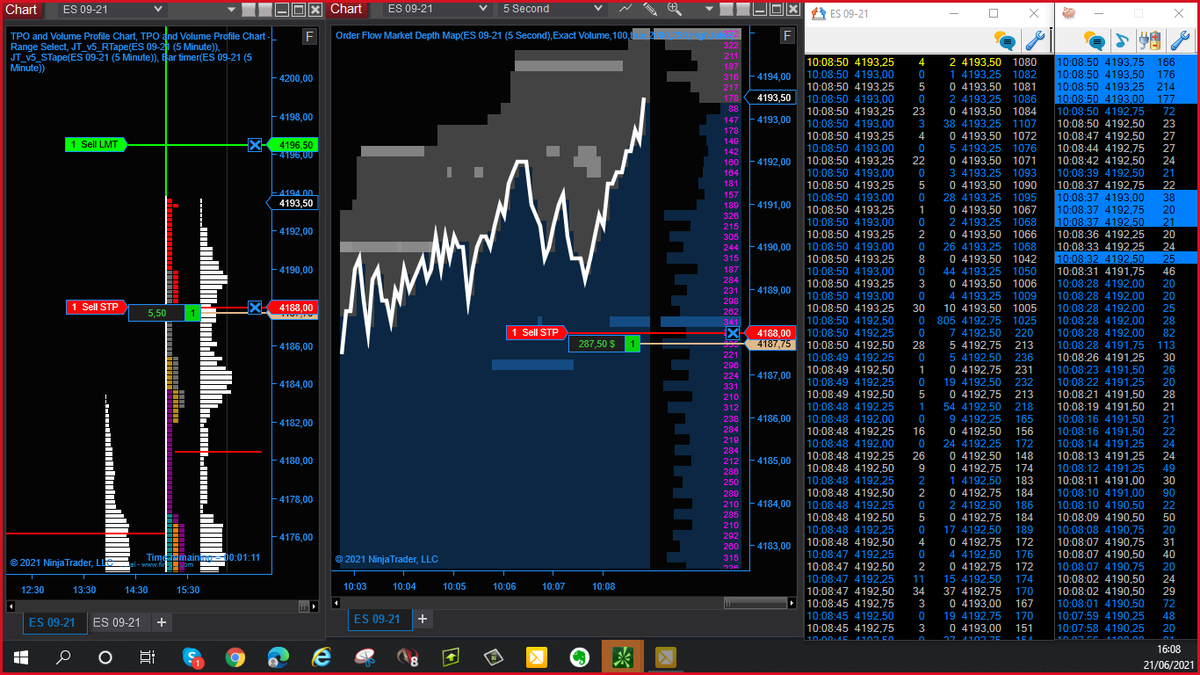This screenshot has height=675, width=1200.
Task: Click the zoom in magnifier icon
Action: (x=674, y=9)
